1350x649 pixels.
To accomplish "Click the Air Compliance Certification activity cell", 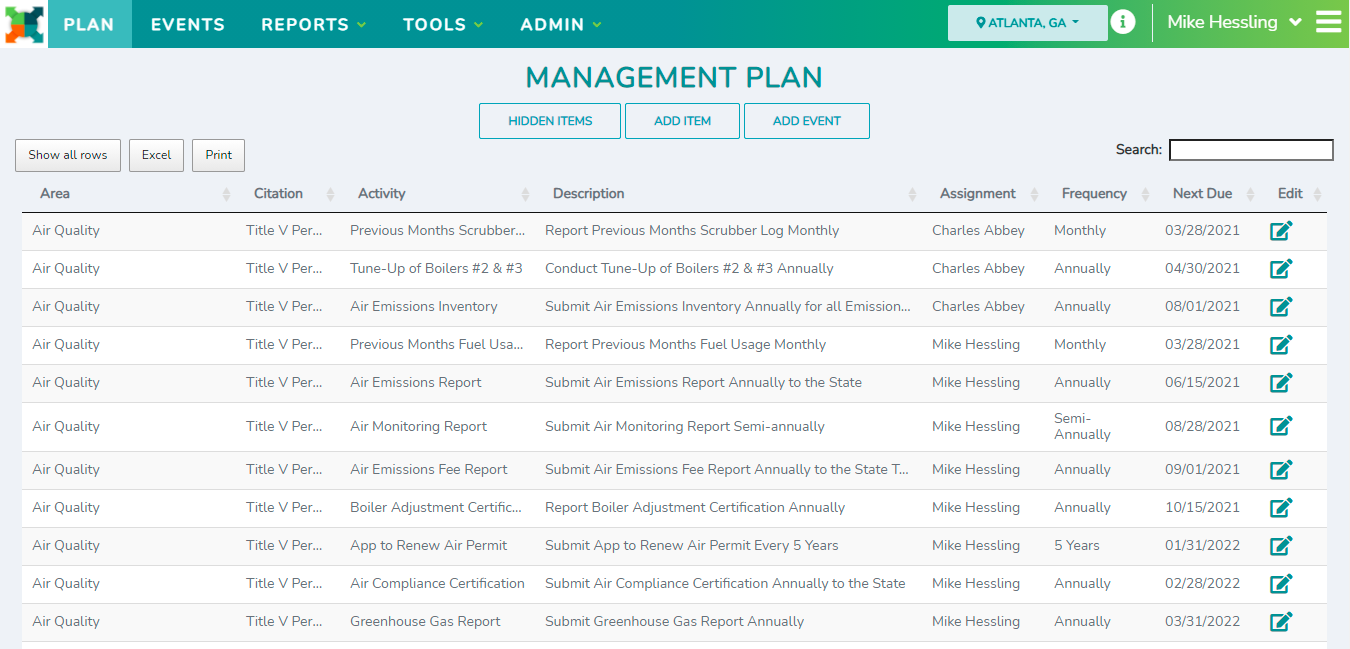I will pyautogui.click(x=437, y=584).
